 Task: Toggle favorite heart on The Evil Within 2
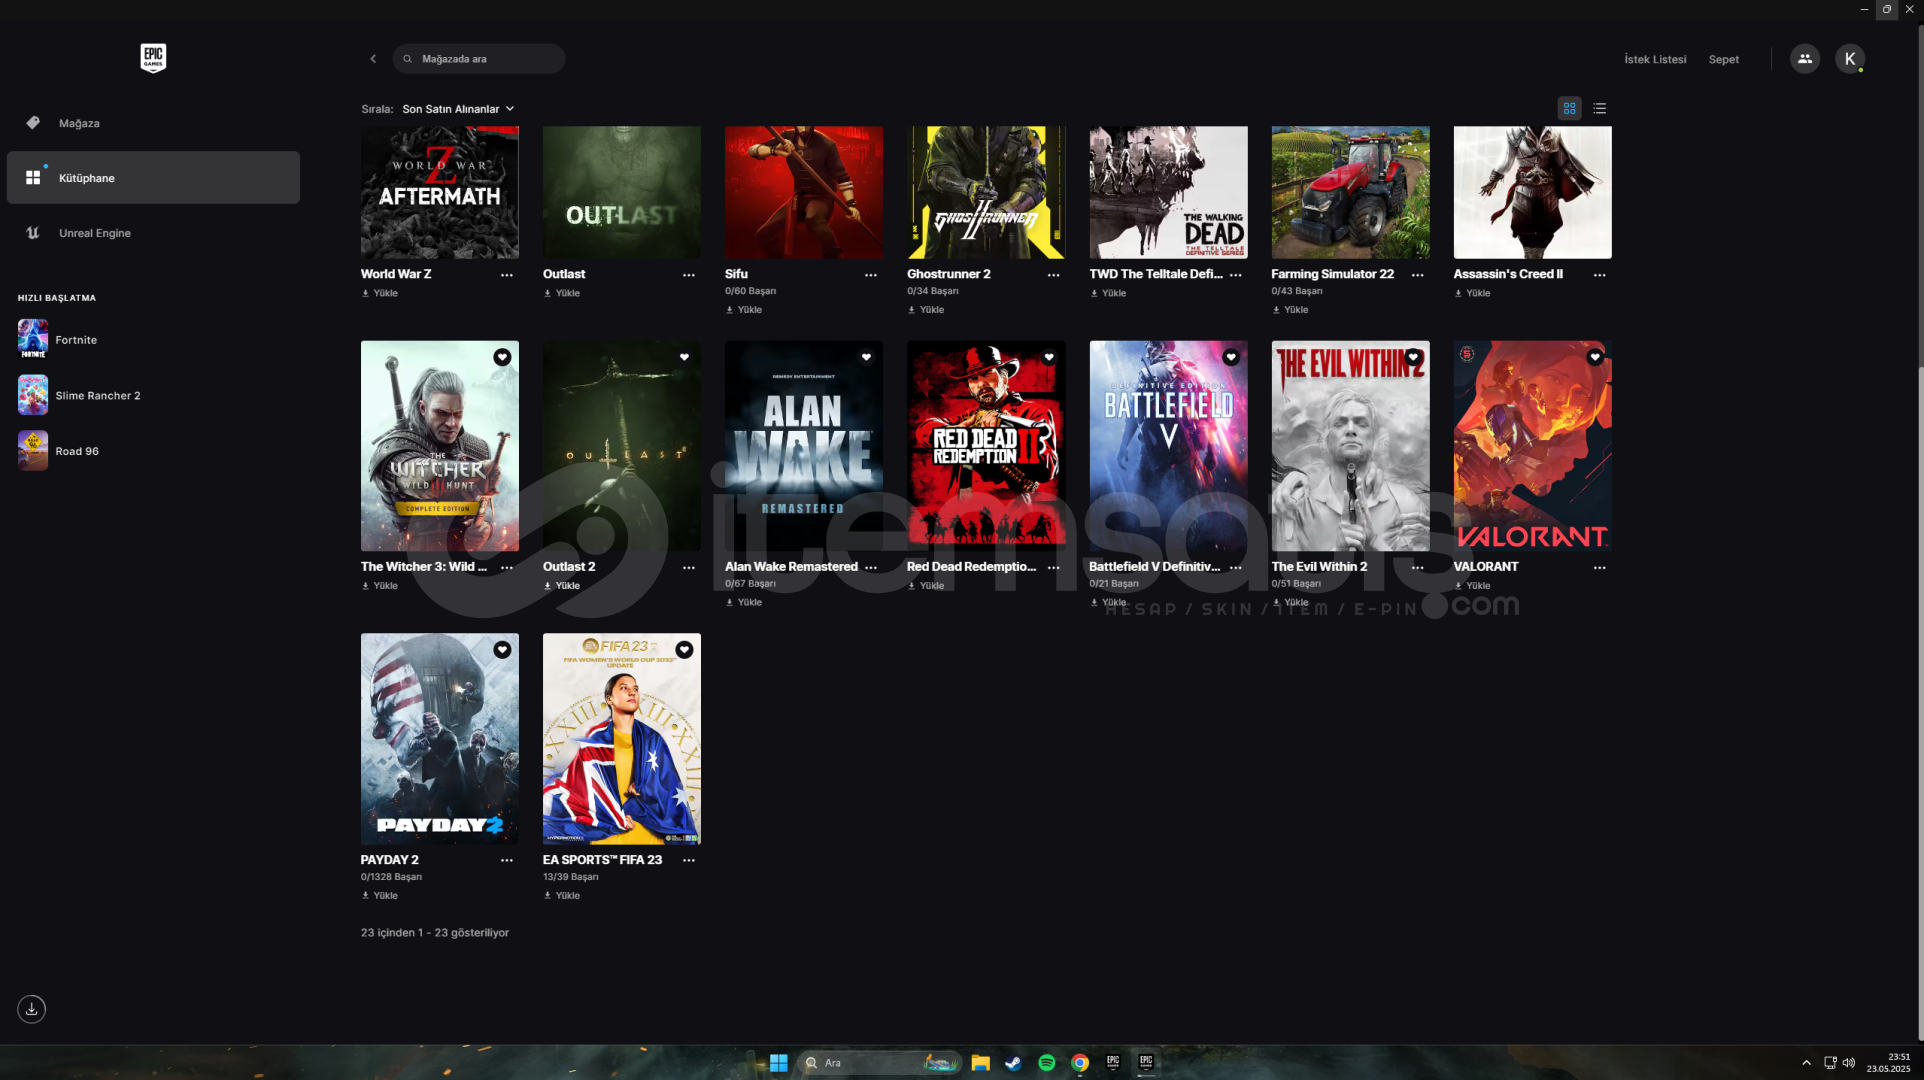point(1413,357)
